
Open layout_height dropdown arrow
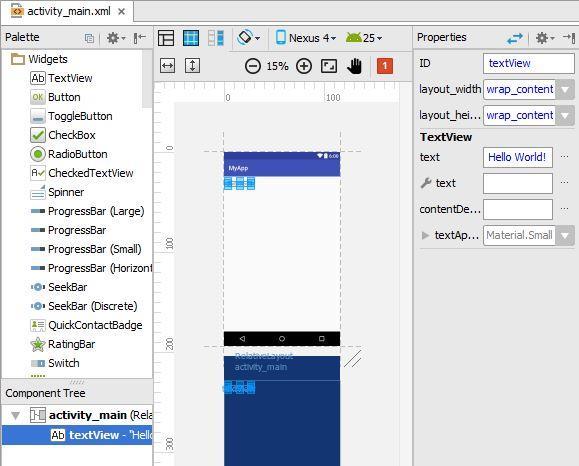pyautogui.click(x=565, y=116)
